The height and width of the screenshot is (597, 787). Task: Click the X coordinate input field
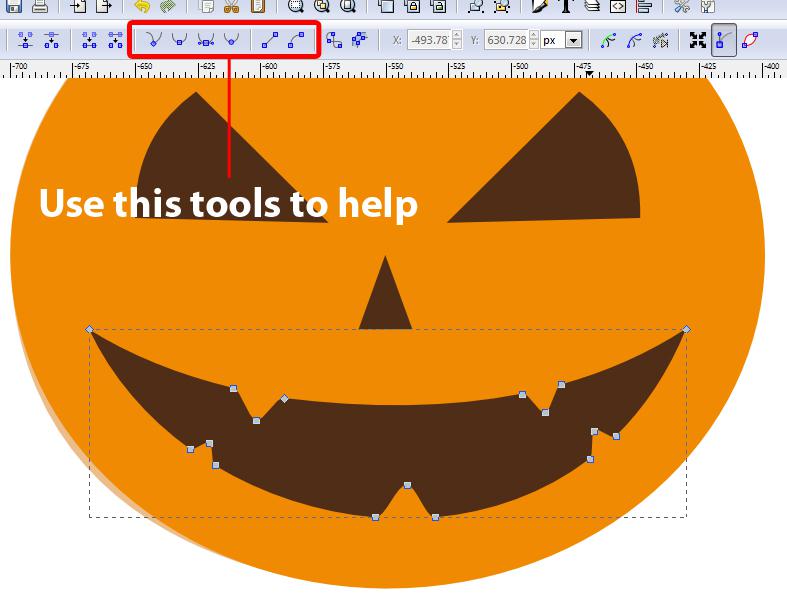(426, 41)
